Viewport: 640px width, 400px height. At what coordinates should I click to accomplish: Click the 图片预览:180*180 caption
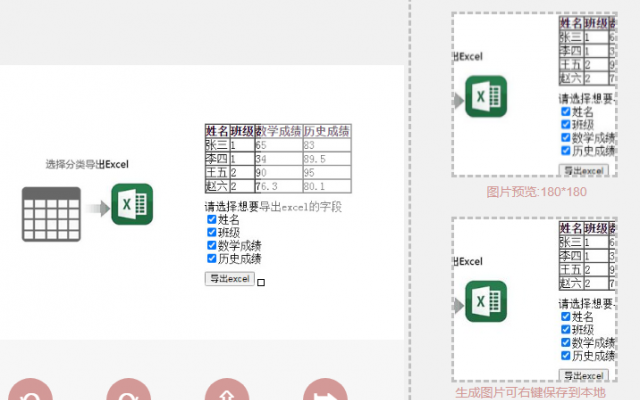coord(536,192)
